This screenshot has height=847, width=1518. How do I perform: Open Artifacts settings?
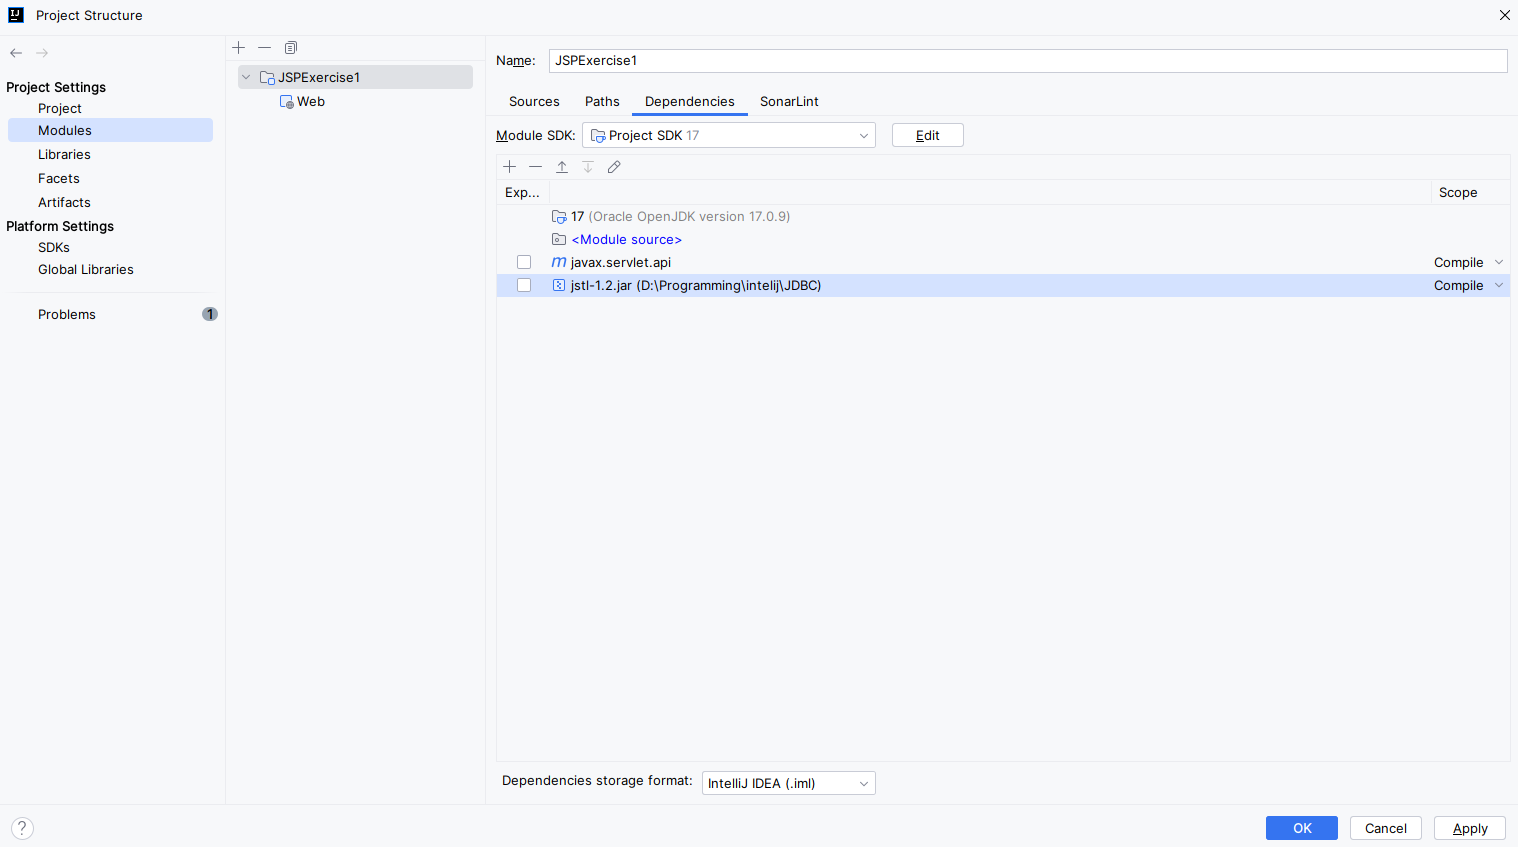point(64,202)
